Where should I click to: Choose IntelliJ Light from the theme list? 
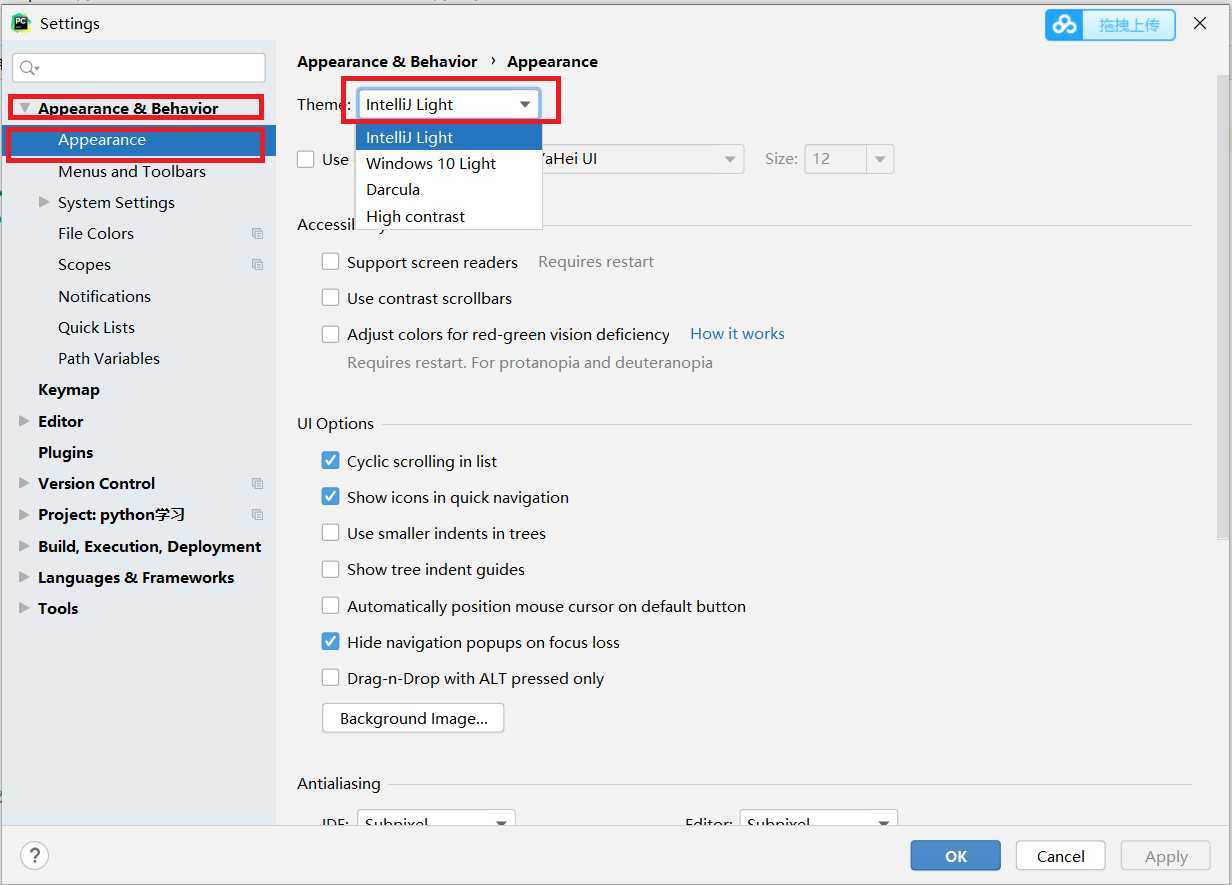449,137
